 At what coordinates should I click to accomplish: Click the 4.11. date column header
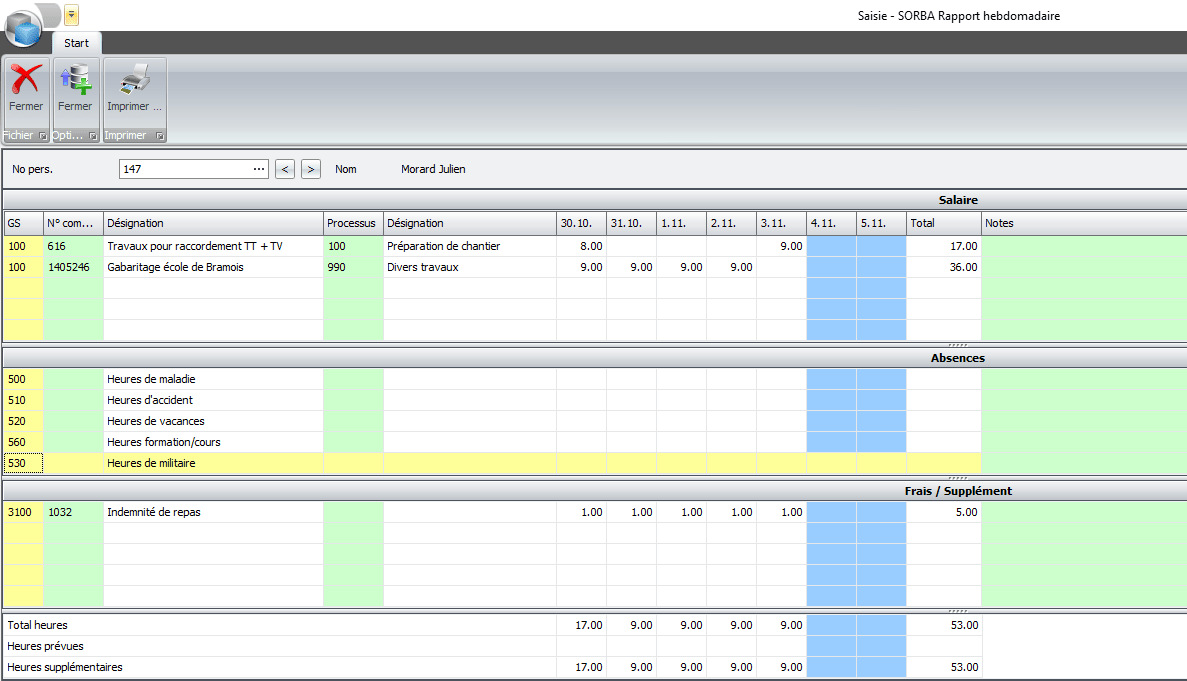[x=831, y=223]
